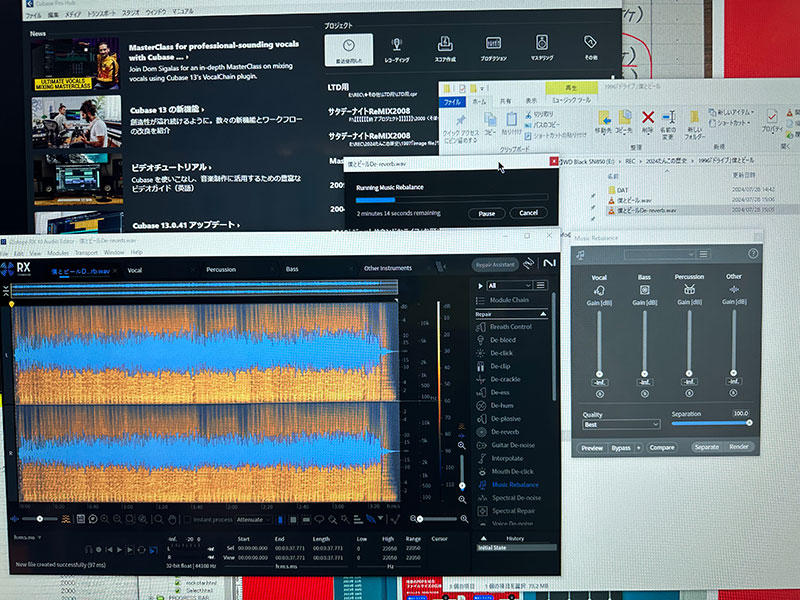Select the Bass speaker icon in Music Rebalance
The height and width of the screenshot is (600, 800).
(x=644, y=290)
